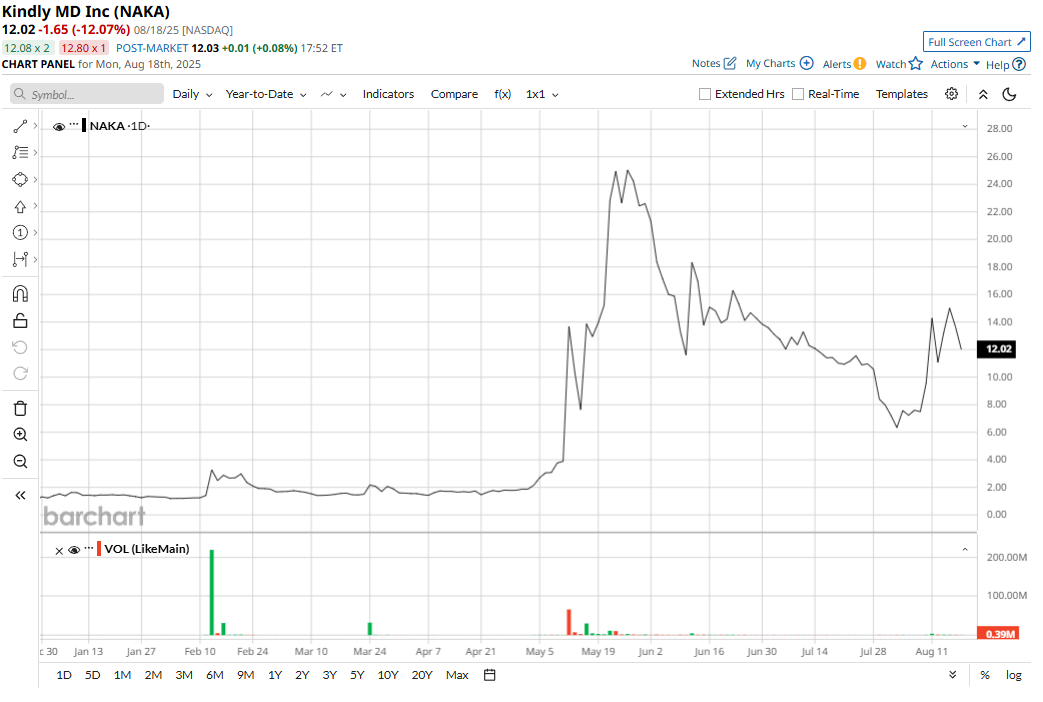Select the 1Y range tab
This screenshot has height=702, width=1043.
point(275,675)
